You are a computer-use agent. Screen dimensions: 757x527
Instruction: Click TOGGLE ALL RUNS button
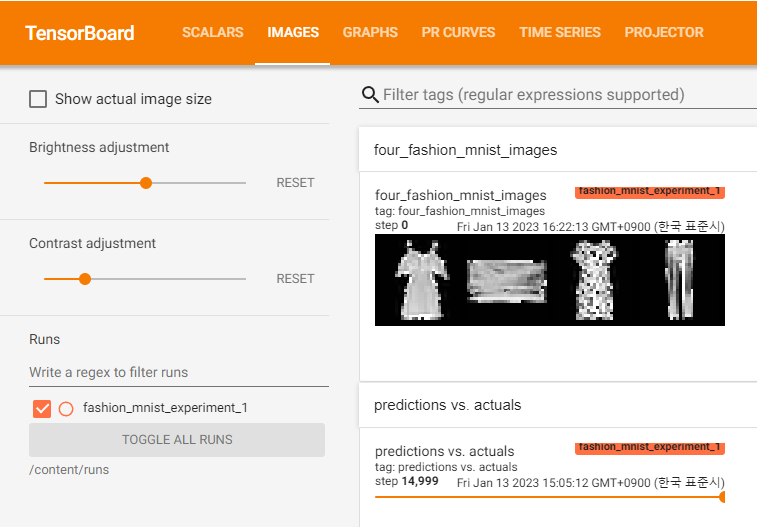[177, 440]
